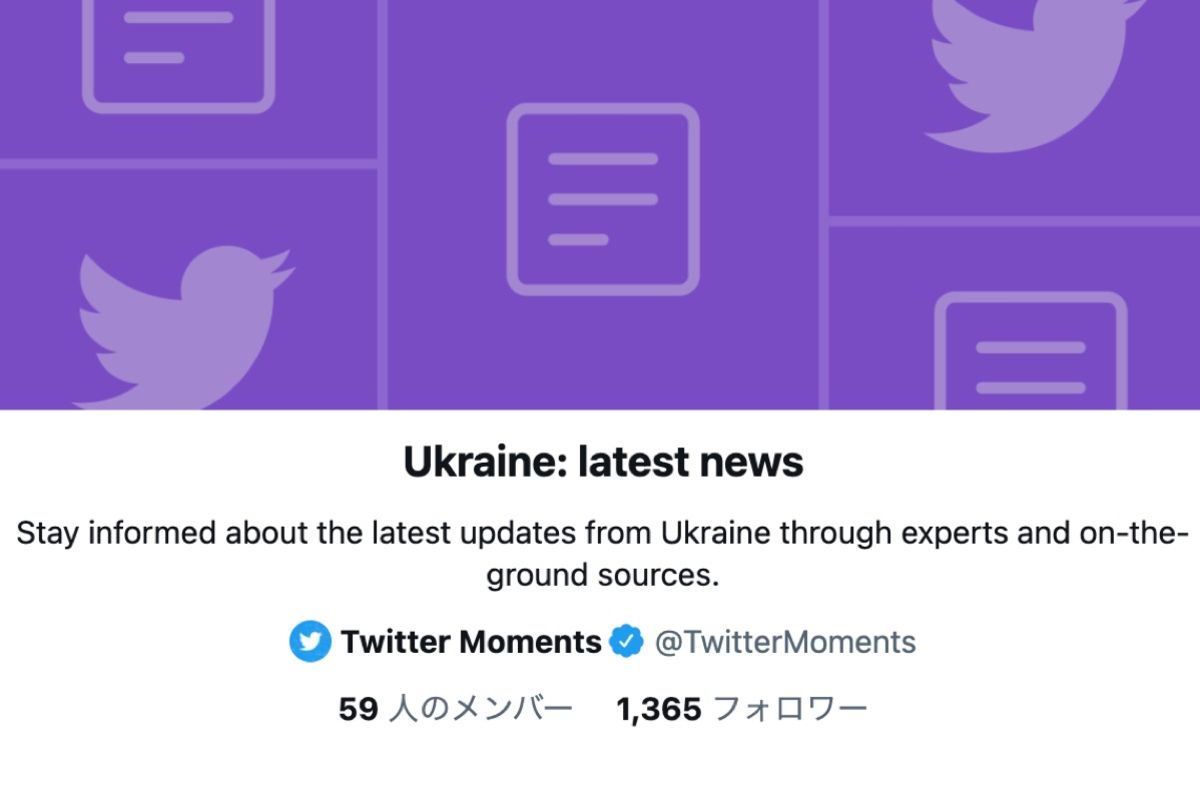Click the bold 59 member number
Screen dimensions: 1200x800
click(361, 709)
